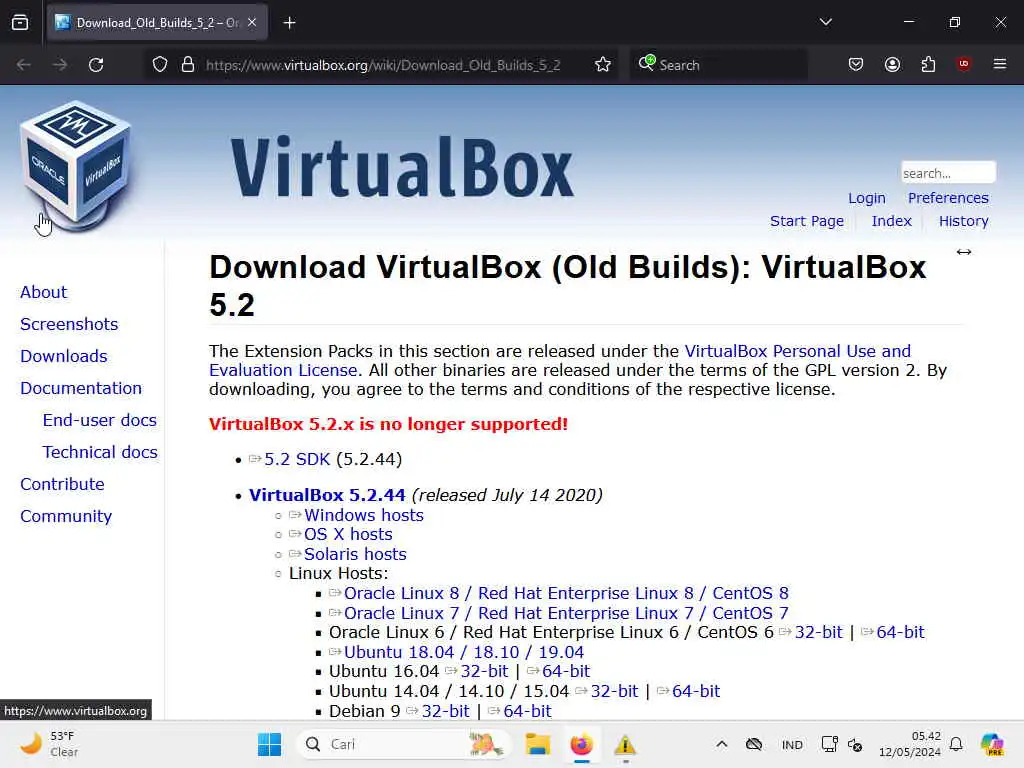Open Save to Pocket icon
The width and height of the screenshot is (1024, 768).
(856, 64)
